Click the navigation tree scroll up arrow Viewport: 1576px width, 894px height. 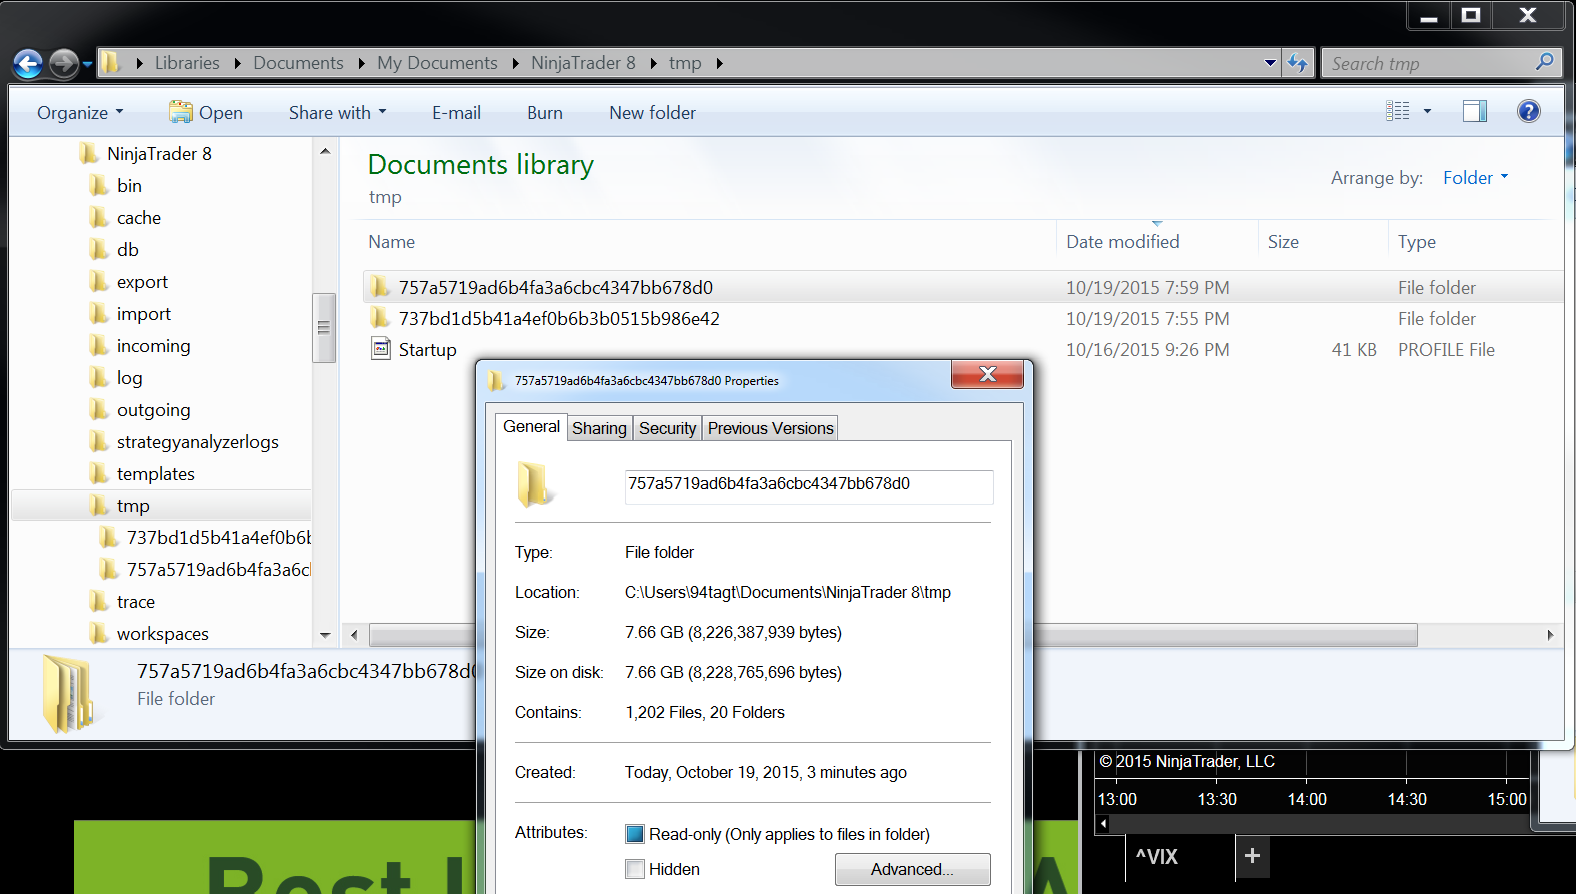click(325, 151)
